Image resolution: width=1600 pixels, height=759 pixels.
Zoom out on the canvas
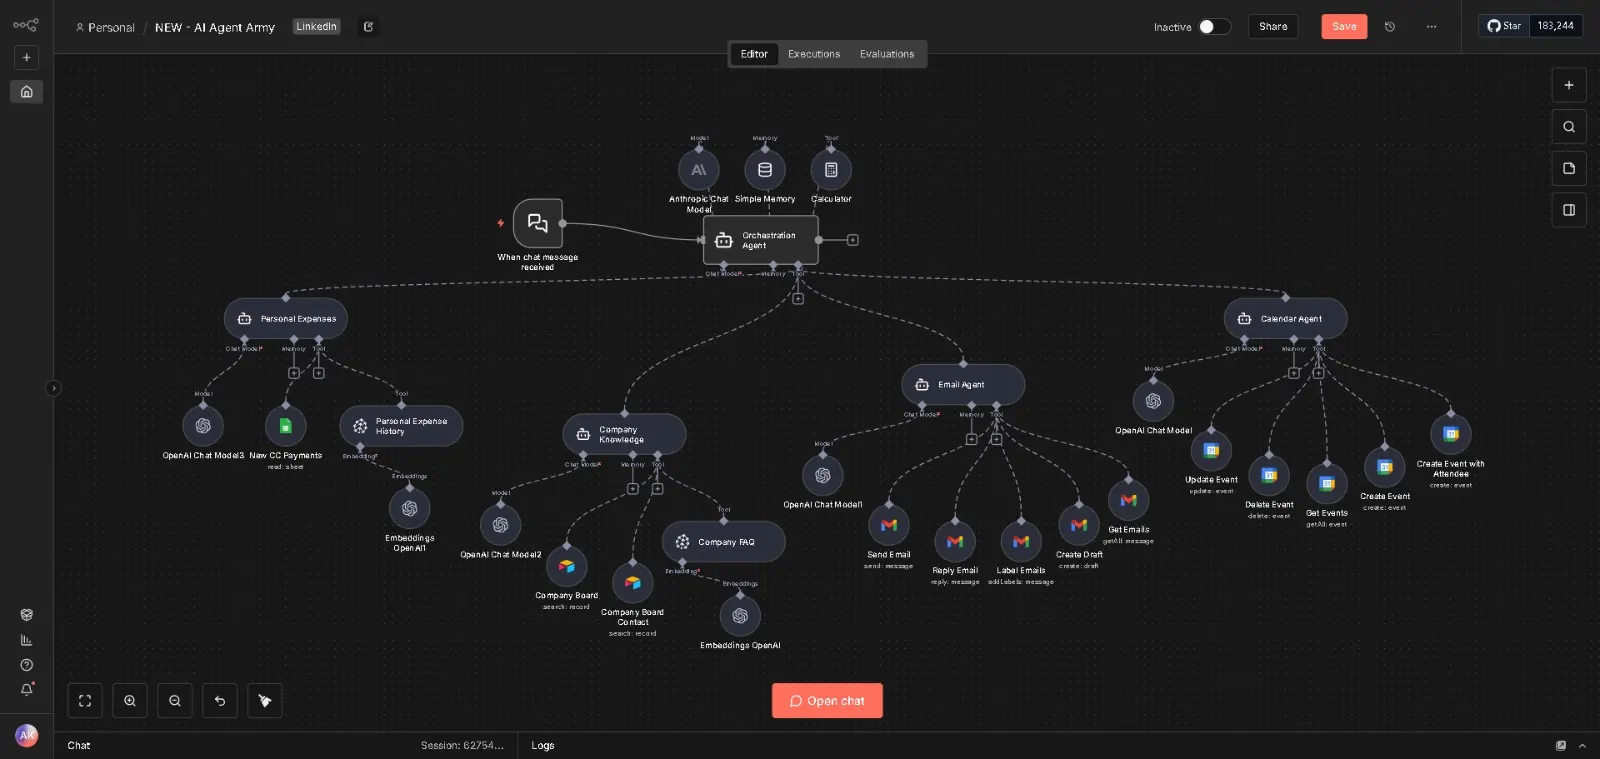[175, 701]
